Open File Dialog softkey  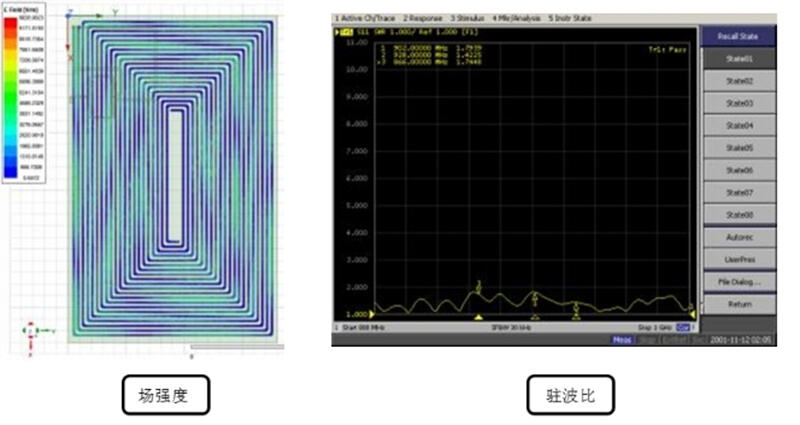point(739,282)
